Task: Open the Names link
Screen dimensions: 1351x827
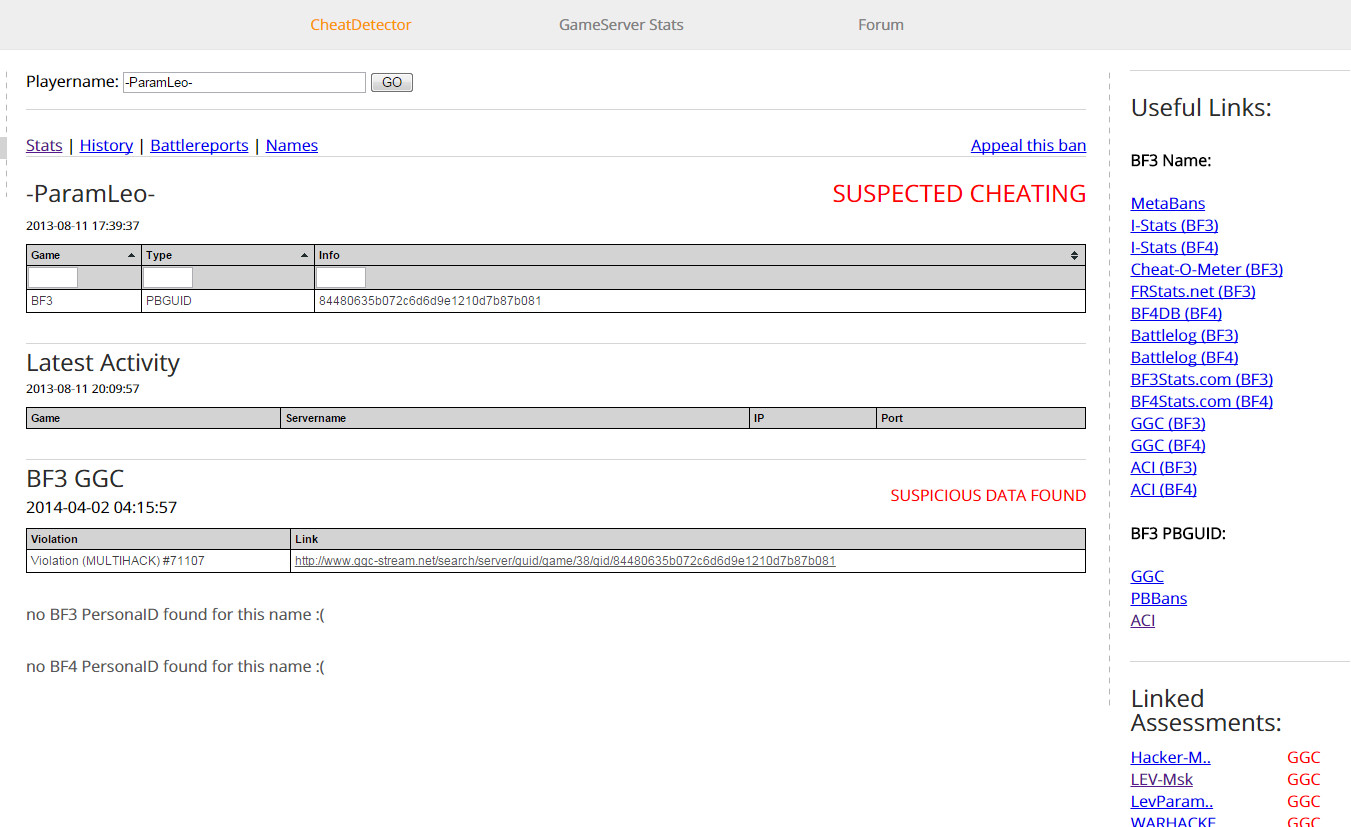Action: (x=291, y=145)
